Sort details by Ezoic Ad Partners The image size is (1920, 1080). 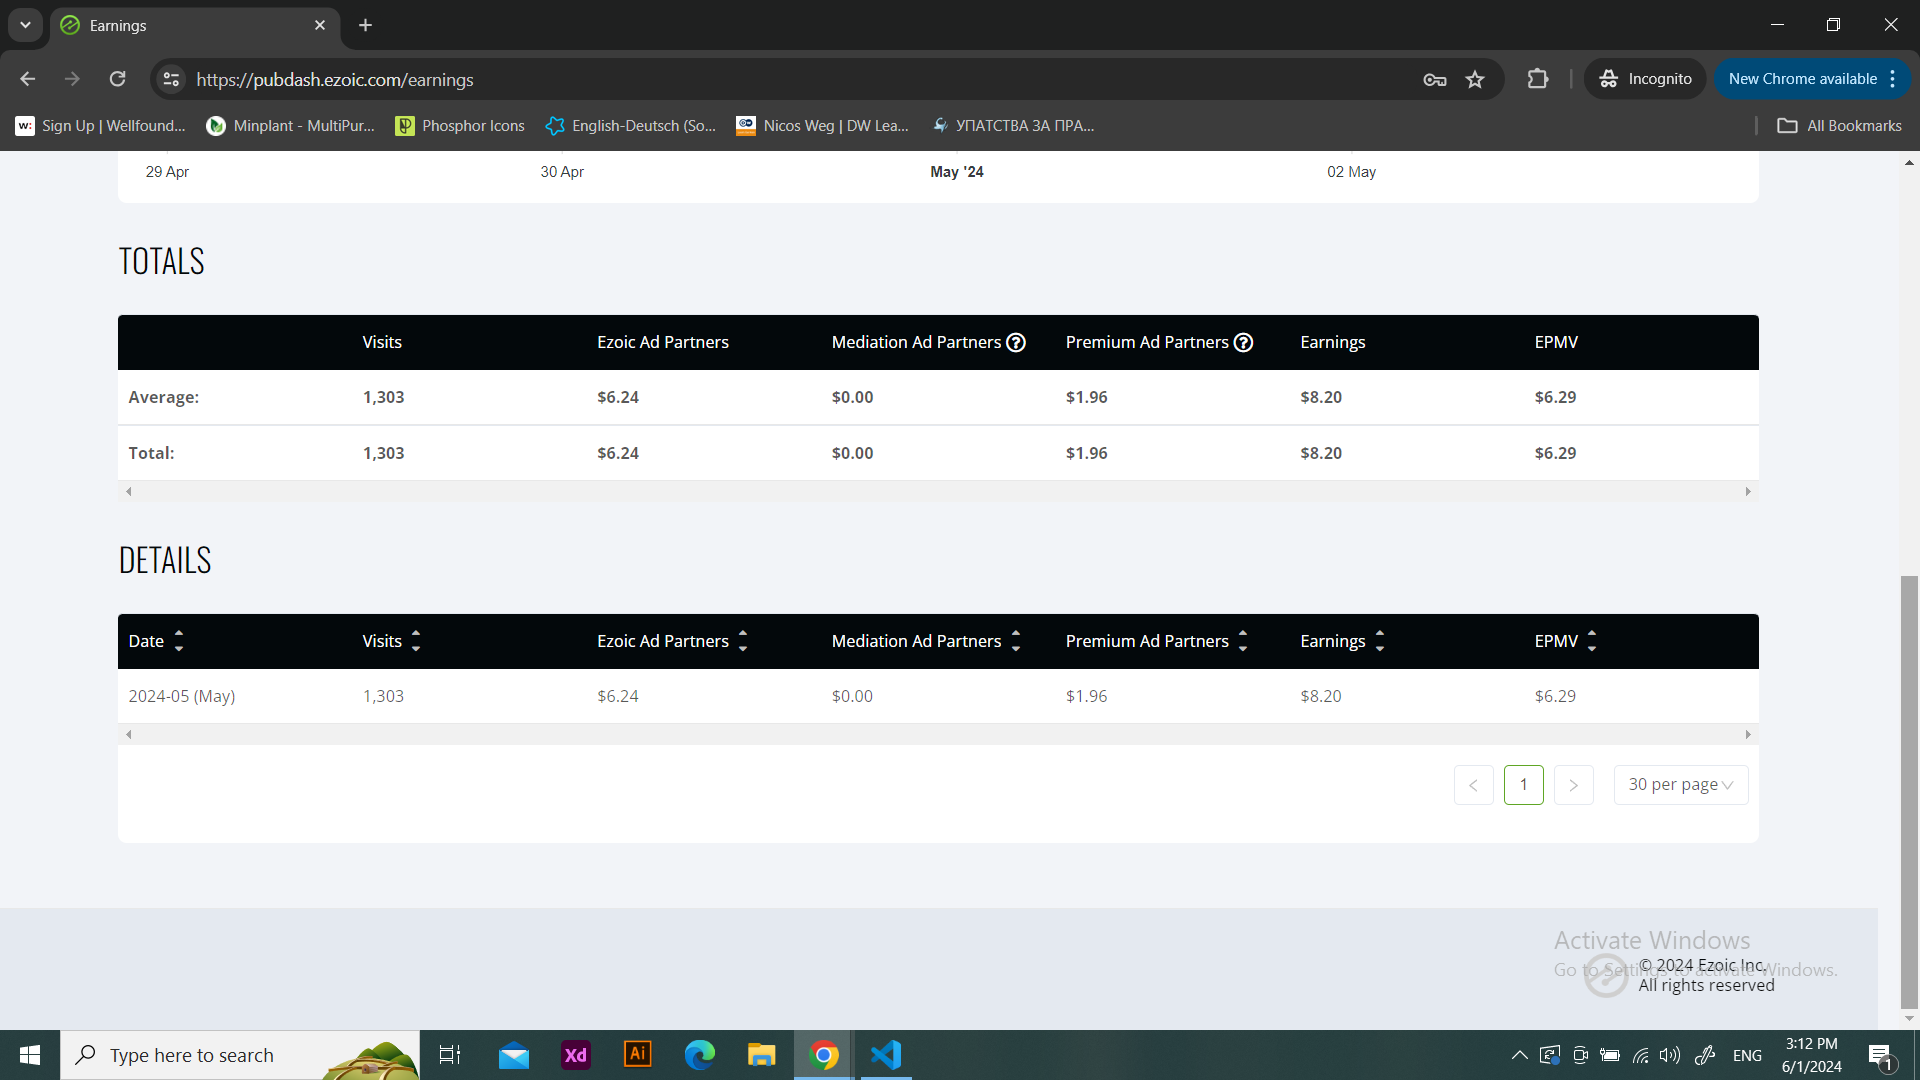[x=743, y=641]
